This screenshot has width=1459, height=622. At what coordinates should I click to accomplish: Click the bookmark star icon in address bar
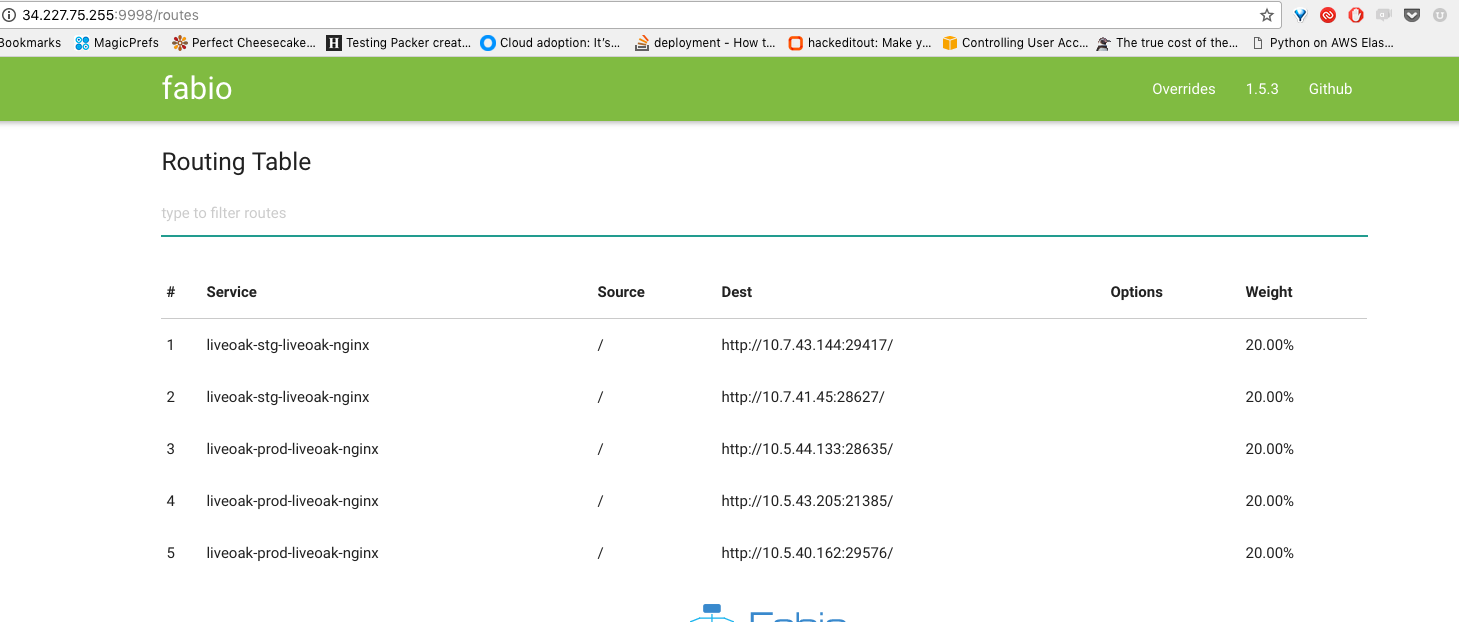tap(1267, 15)
